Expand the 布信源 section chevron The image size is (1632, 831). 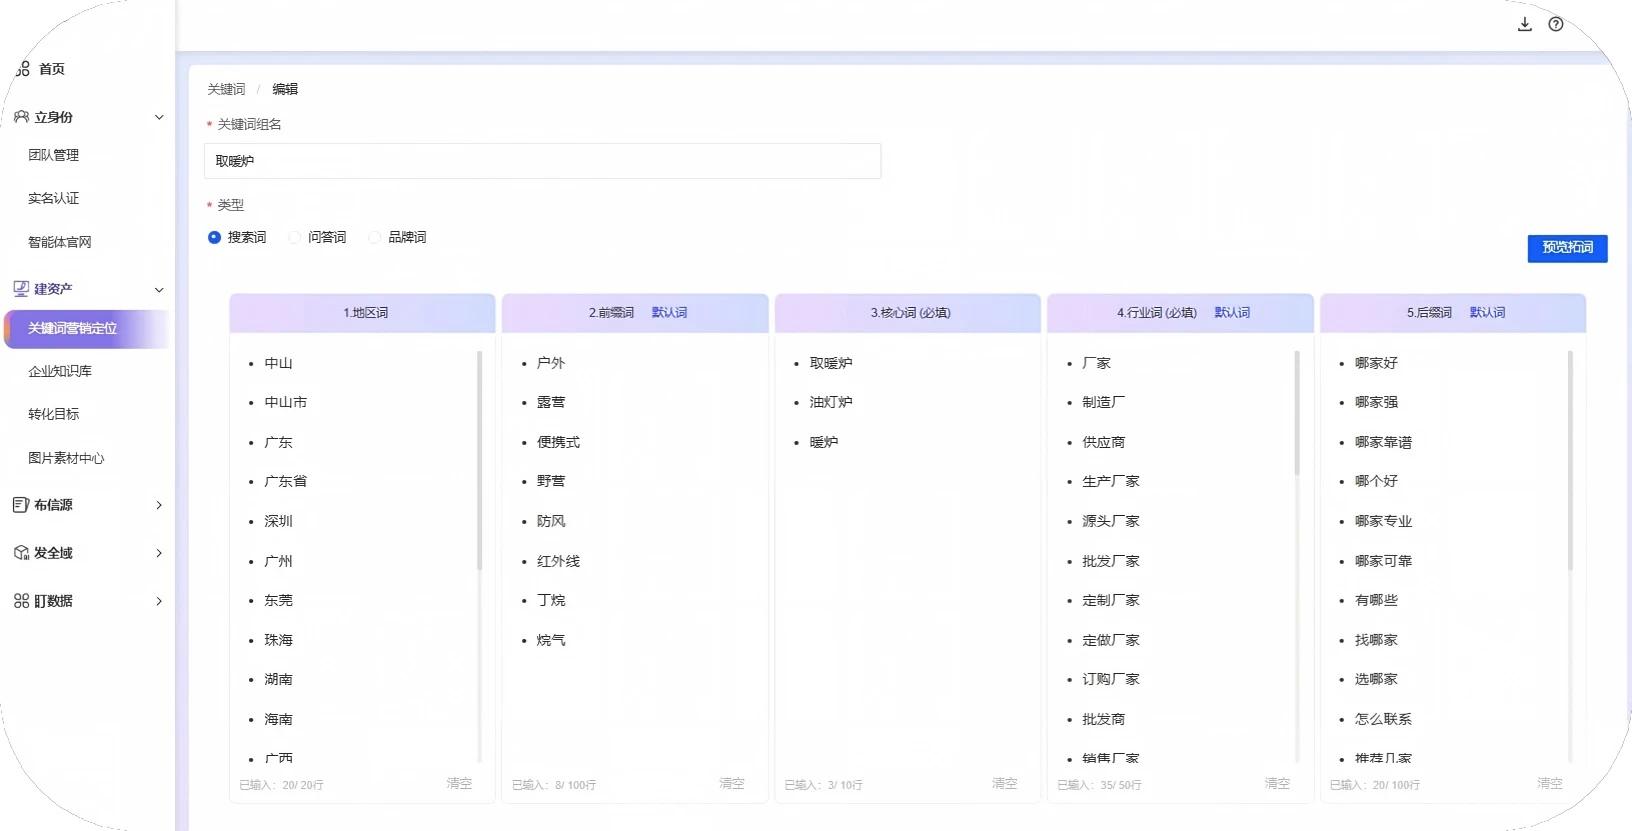(x=159, y=505)
